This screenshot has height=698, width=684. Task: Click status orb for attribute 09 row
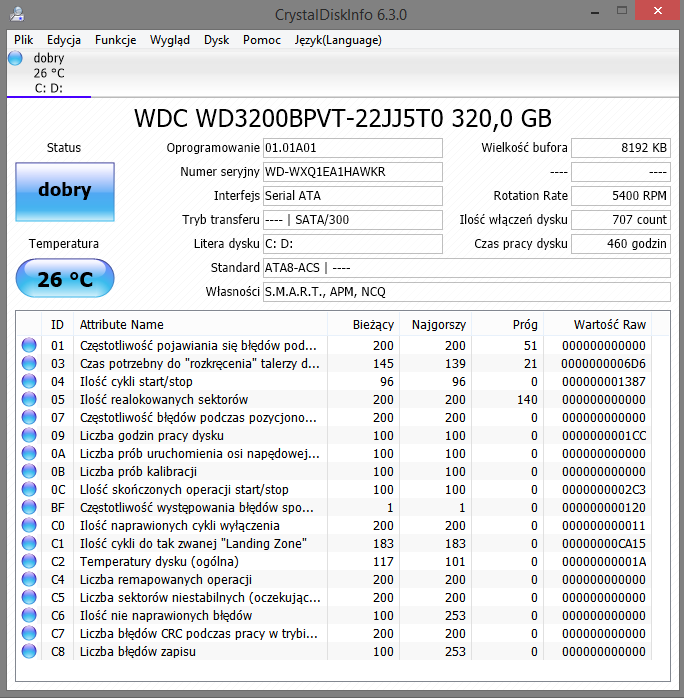(x=29, y=435)
